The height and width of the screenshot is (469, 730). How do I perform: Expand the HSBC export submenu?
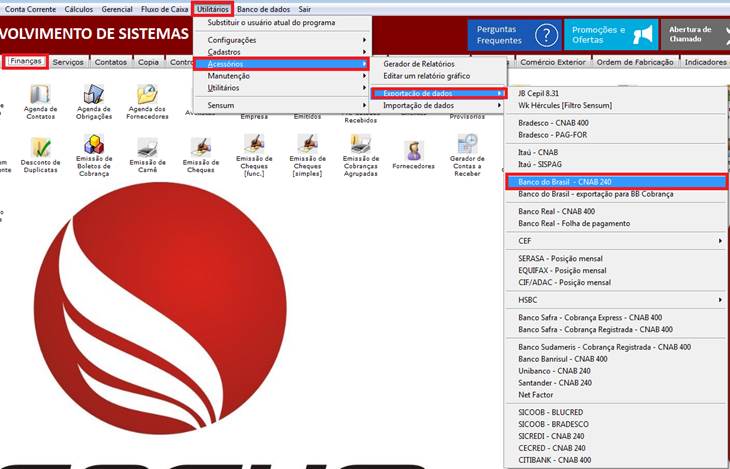pyautogui.click(x=617, y=300)
